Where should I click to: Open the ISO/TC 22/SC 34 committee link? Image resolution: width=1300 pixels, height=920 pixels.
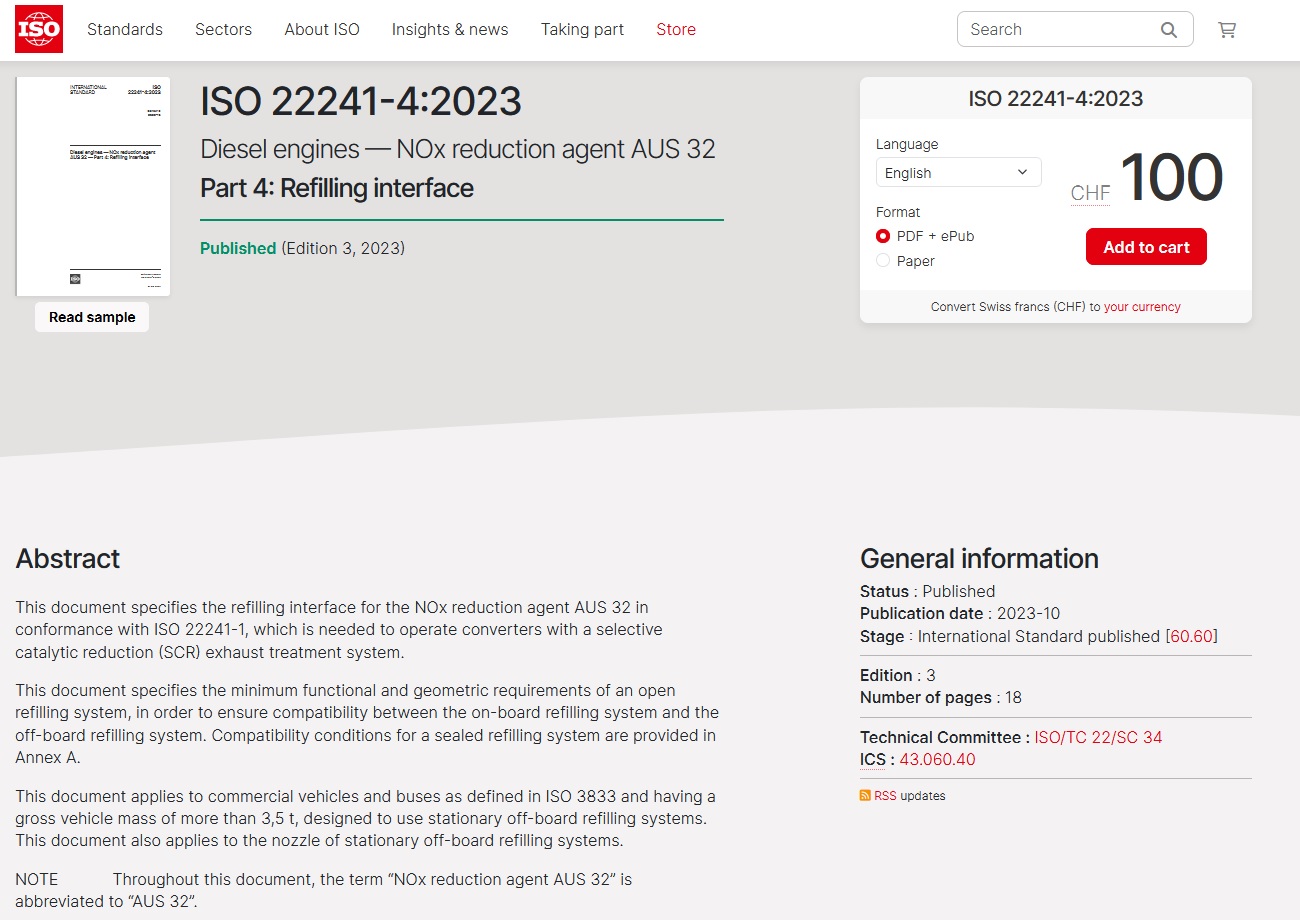1098,737
